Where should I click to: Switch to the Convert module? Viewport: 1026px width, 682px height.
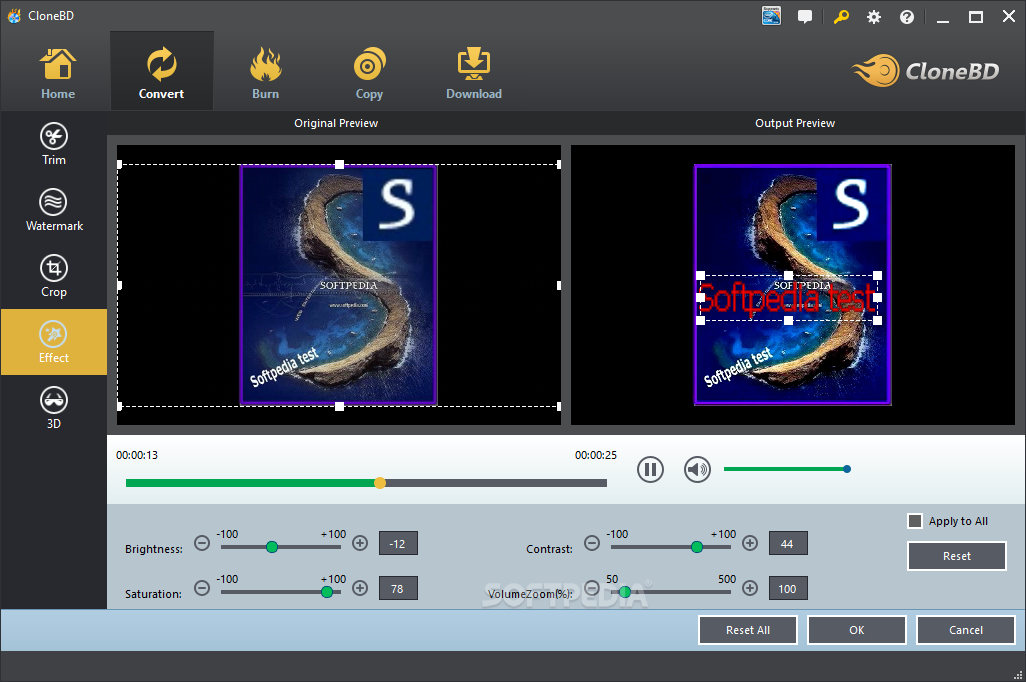click(x=162, y=71)
